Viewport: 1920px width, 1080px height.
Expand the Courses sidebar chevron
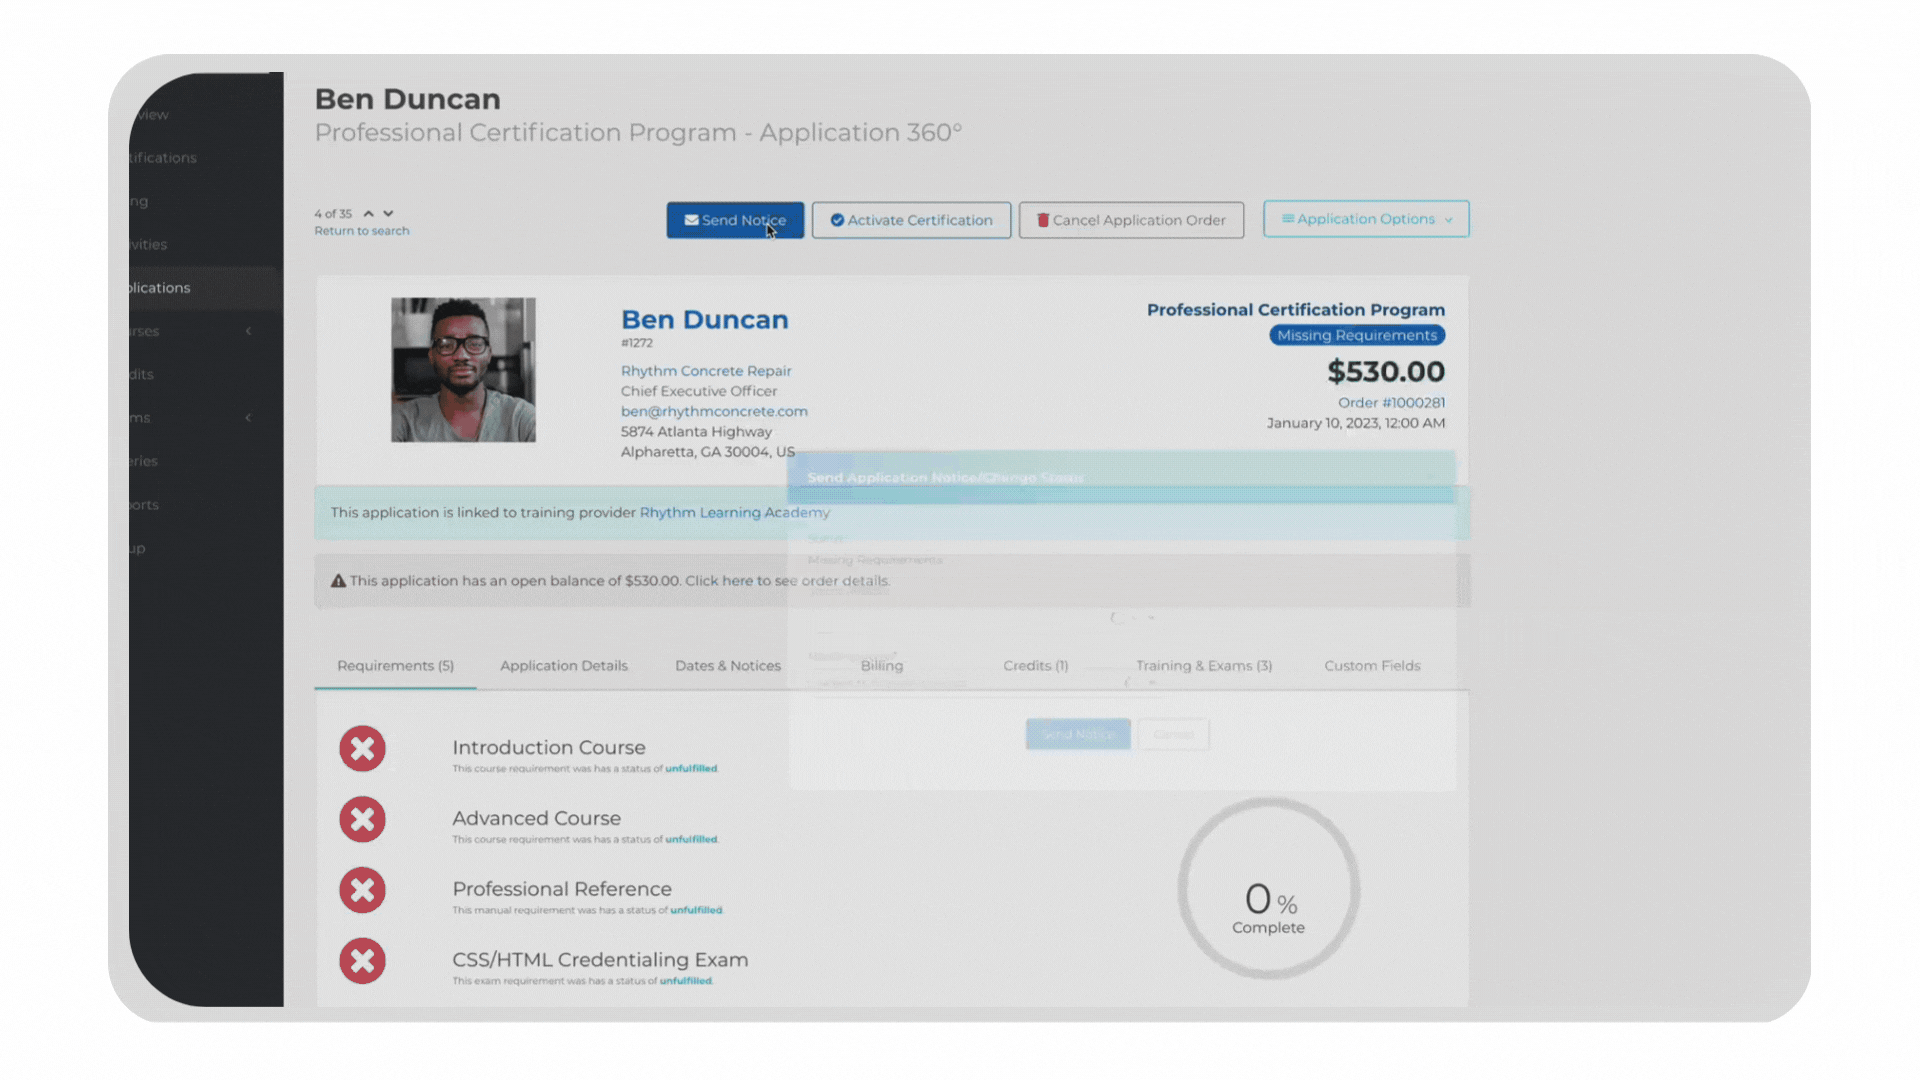(248, 331)
